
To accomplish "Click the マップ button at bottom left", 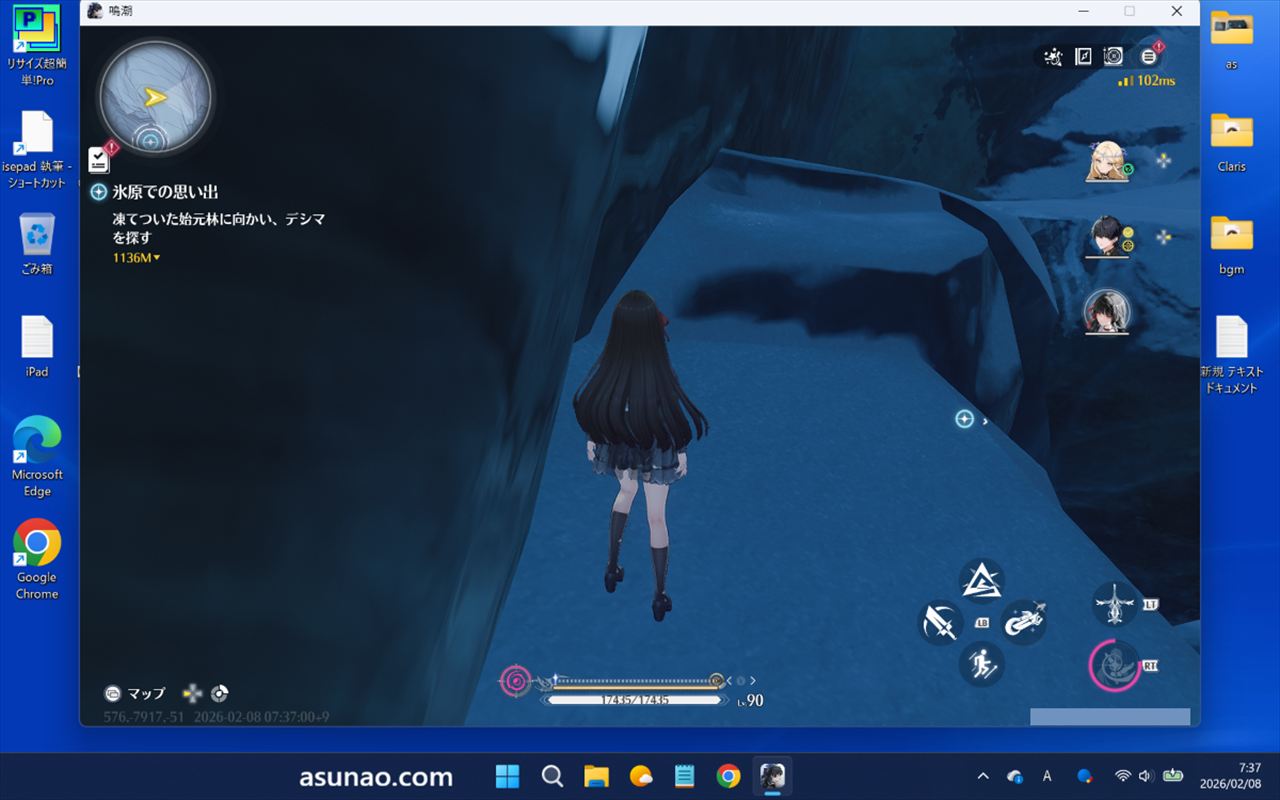I will [135, 693].
